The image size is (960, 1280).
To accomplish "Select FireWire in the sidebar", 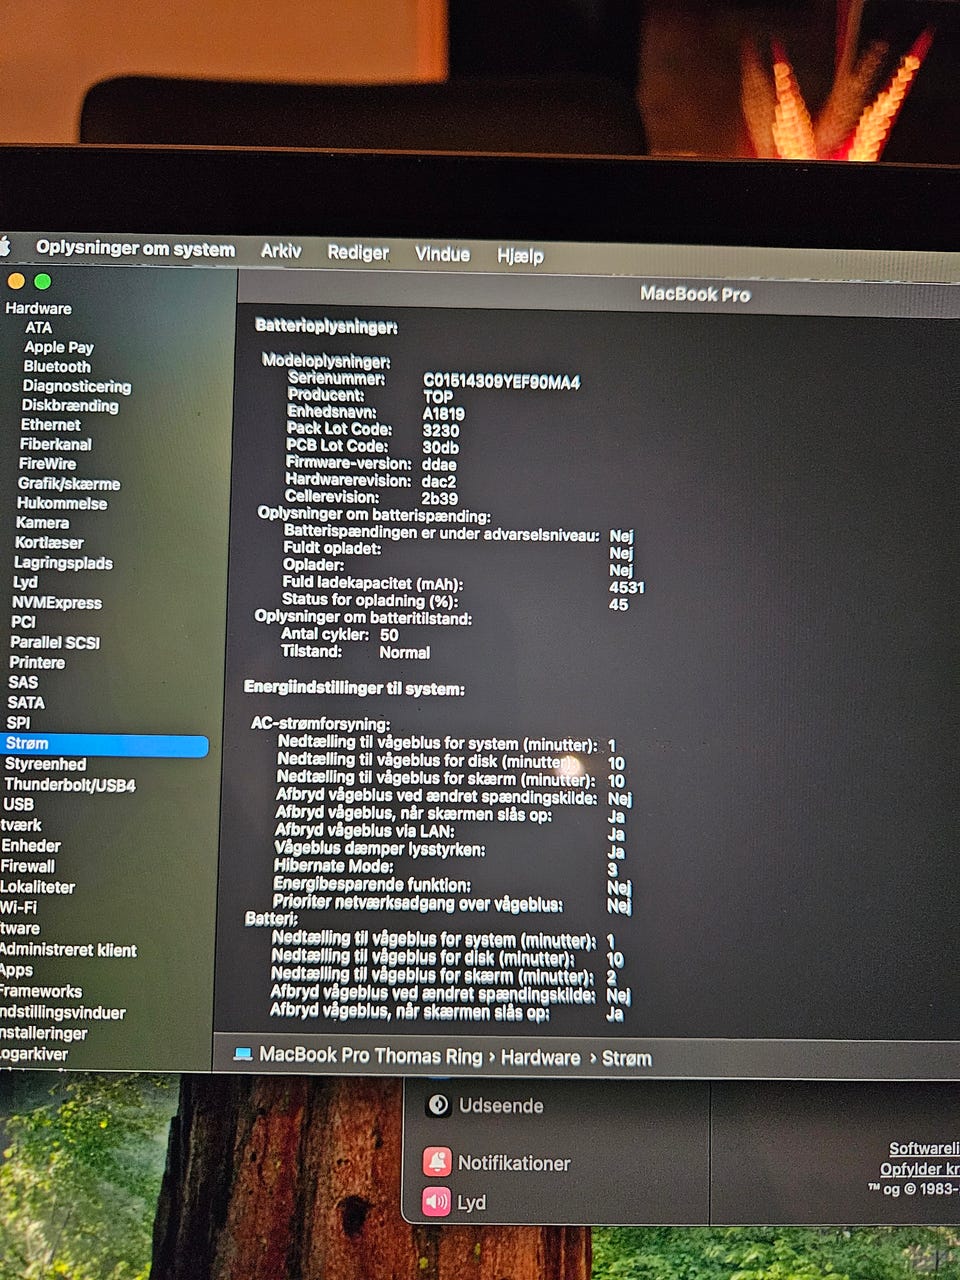I will [47, 463].
